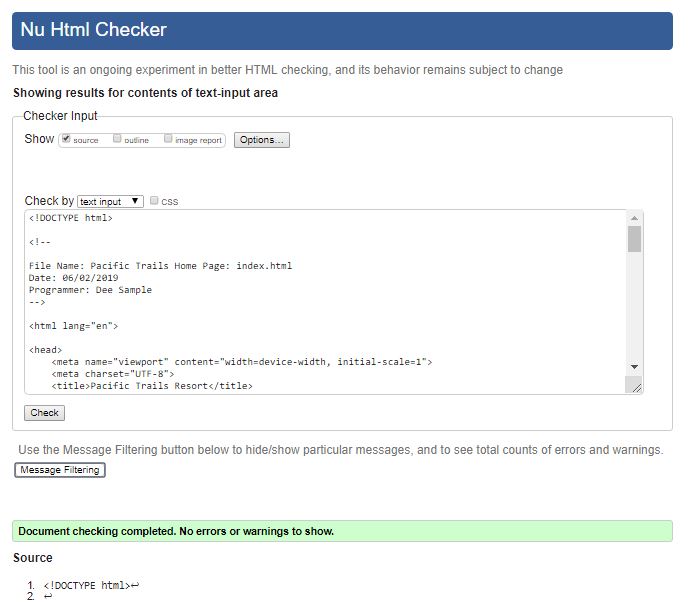Image resolution: width=691 pixels, height=602 pixels.
Task: Click the Check button
Action: click(x=45, y=413)
